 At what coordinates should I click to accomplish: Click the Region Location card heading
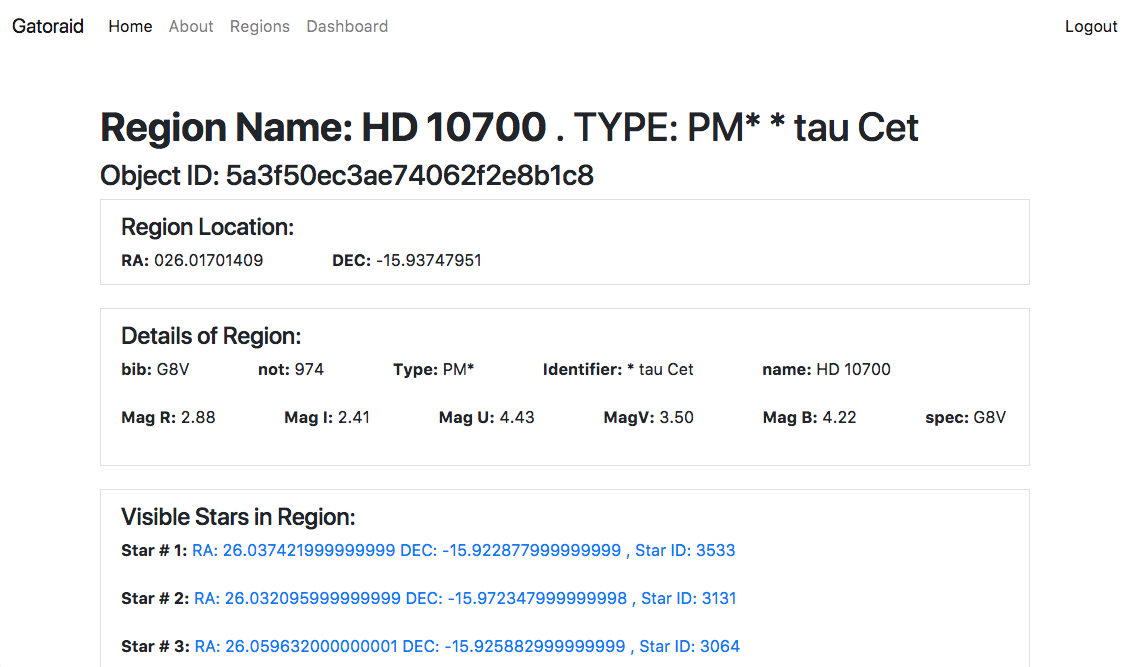coord(207,227)
